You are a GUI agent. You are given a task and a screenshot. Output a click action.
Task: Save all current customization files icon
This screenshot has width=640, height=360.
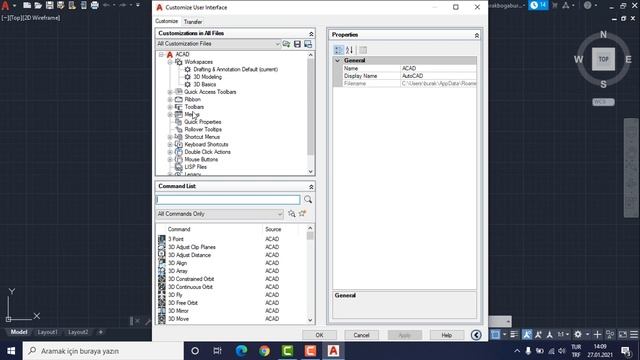tap(297, 44)
